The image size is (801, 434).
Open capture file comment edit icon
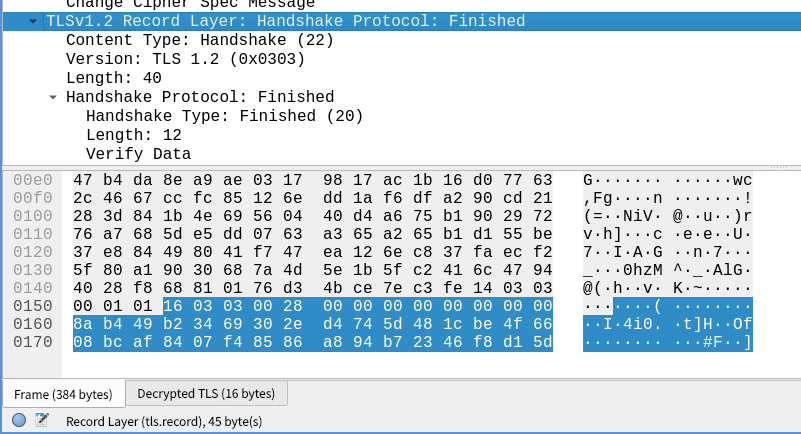click(42, 420)
